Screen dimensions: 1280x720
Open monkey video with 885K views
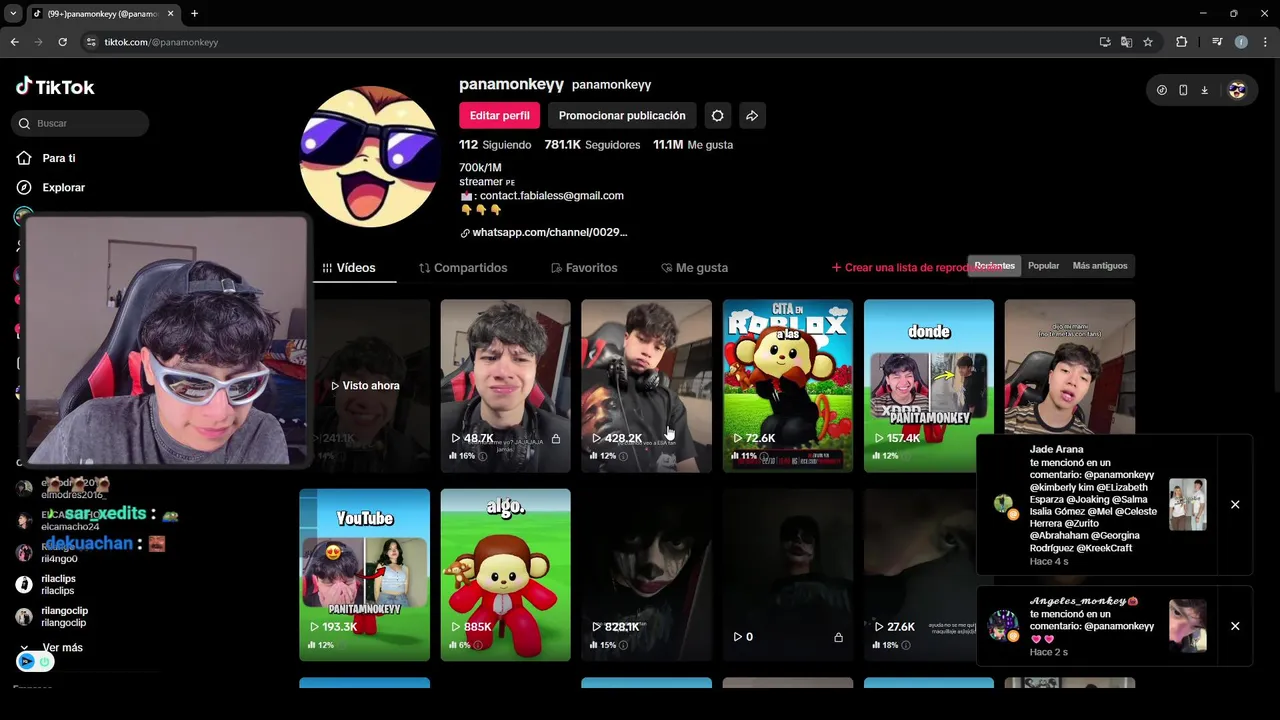click(x=505, y=574)
